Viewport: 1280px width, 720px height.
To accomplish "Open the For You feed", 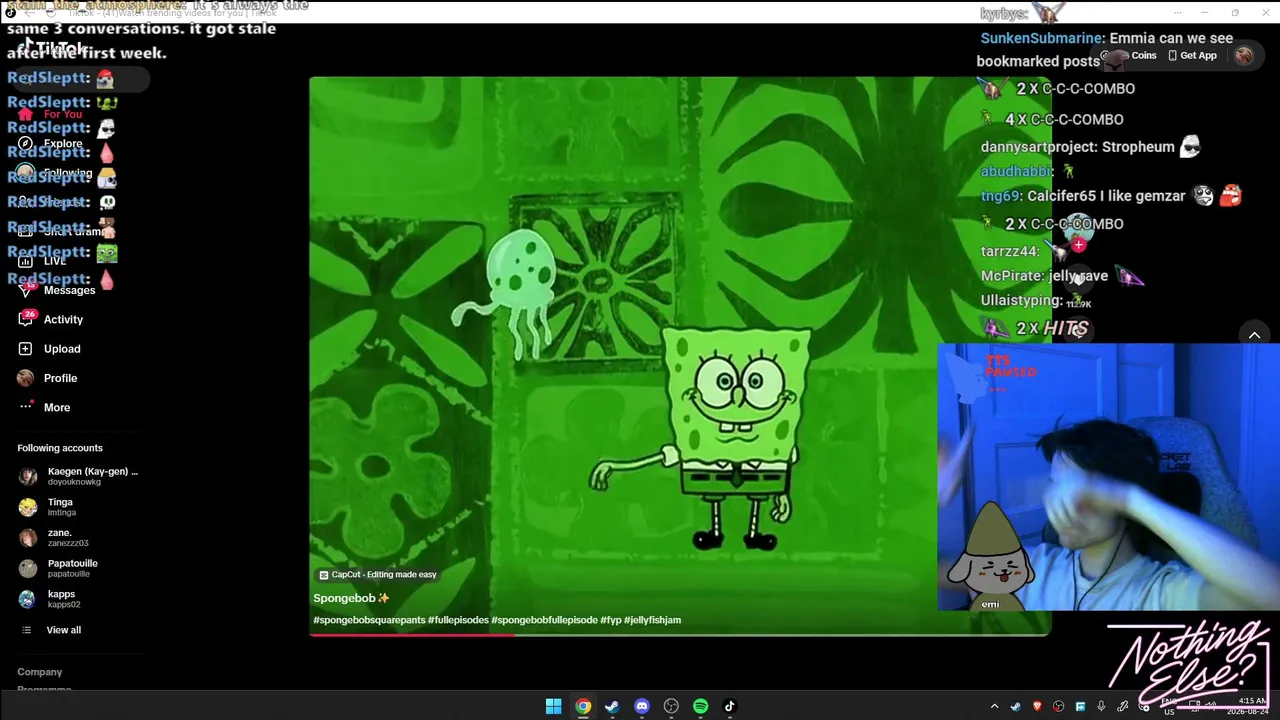I will pos(63,114).
